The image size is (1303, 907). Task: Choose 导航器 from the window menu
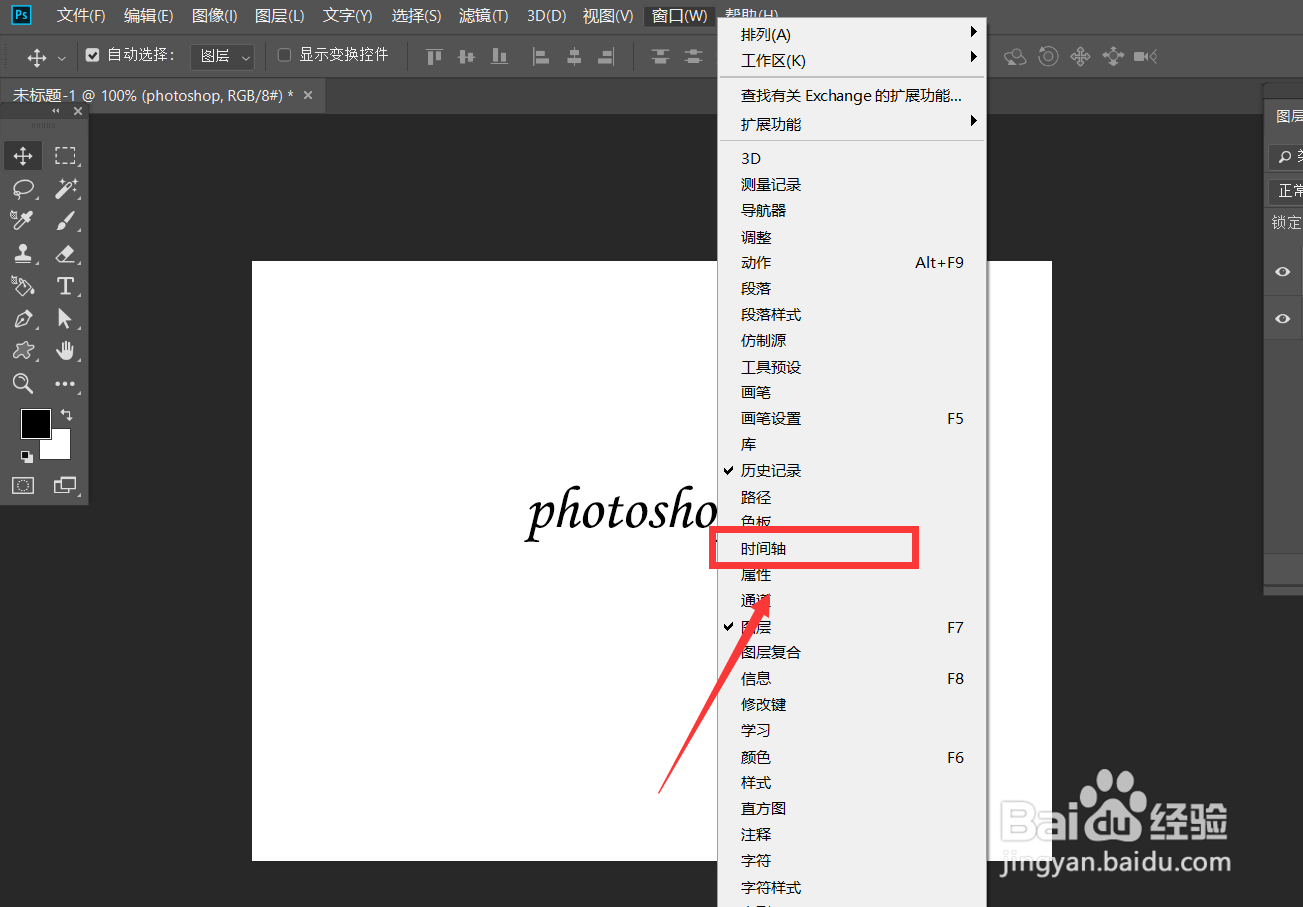click(x=853, y=211)
